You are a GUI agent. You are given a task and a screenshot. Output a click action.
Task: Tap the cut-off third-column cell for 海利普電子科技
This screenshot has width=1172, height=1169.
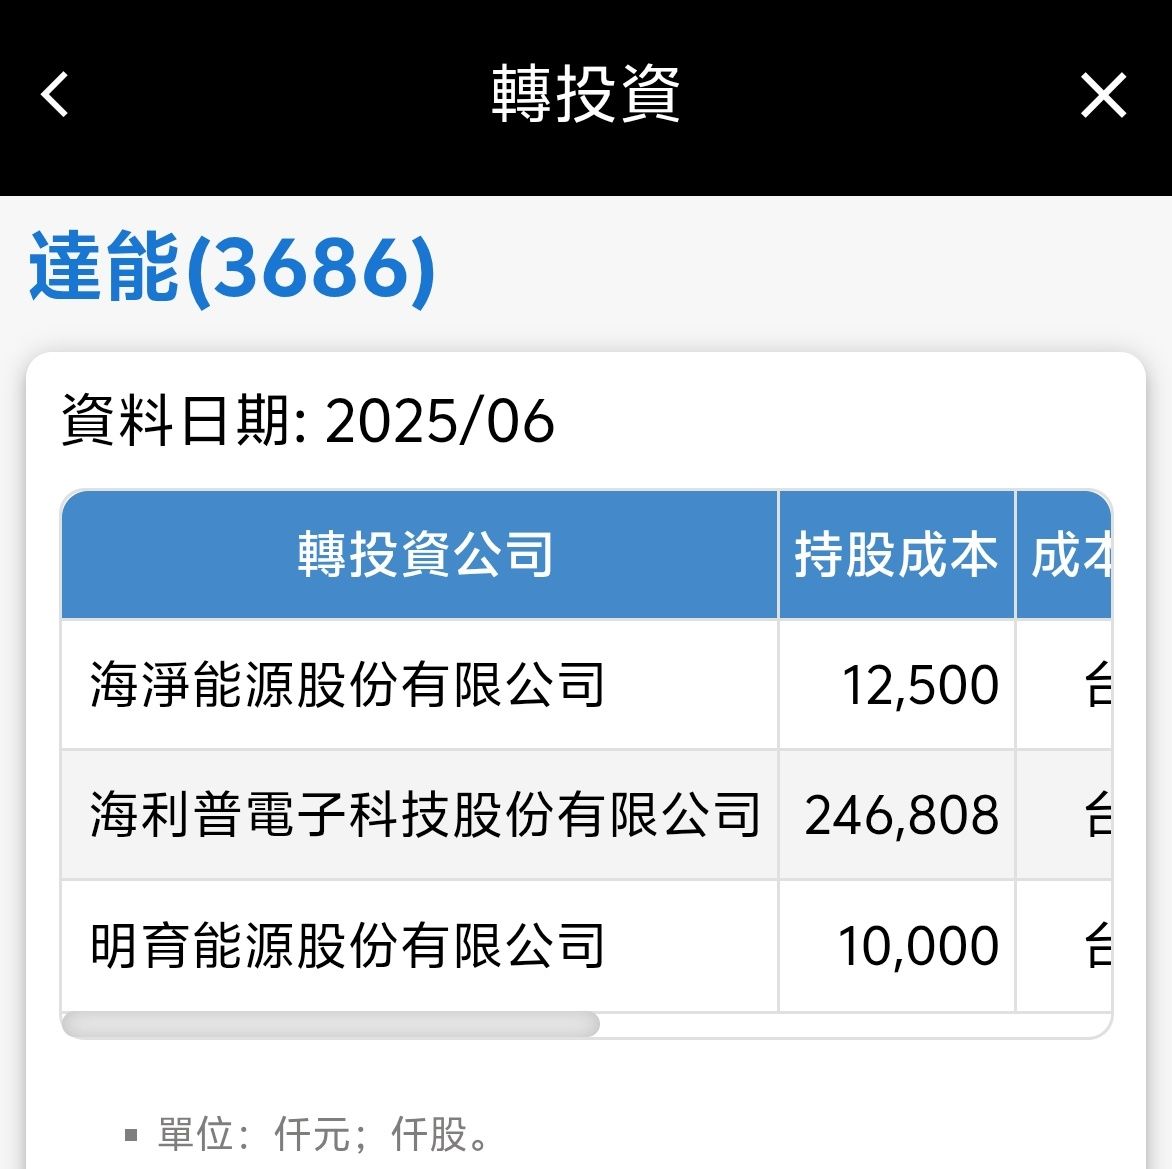(1066, 816)
